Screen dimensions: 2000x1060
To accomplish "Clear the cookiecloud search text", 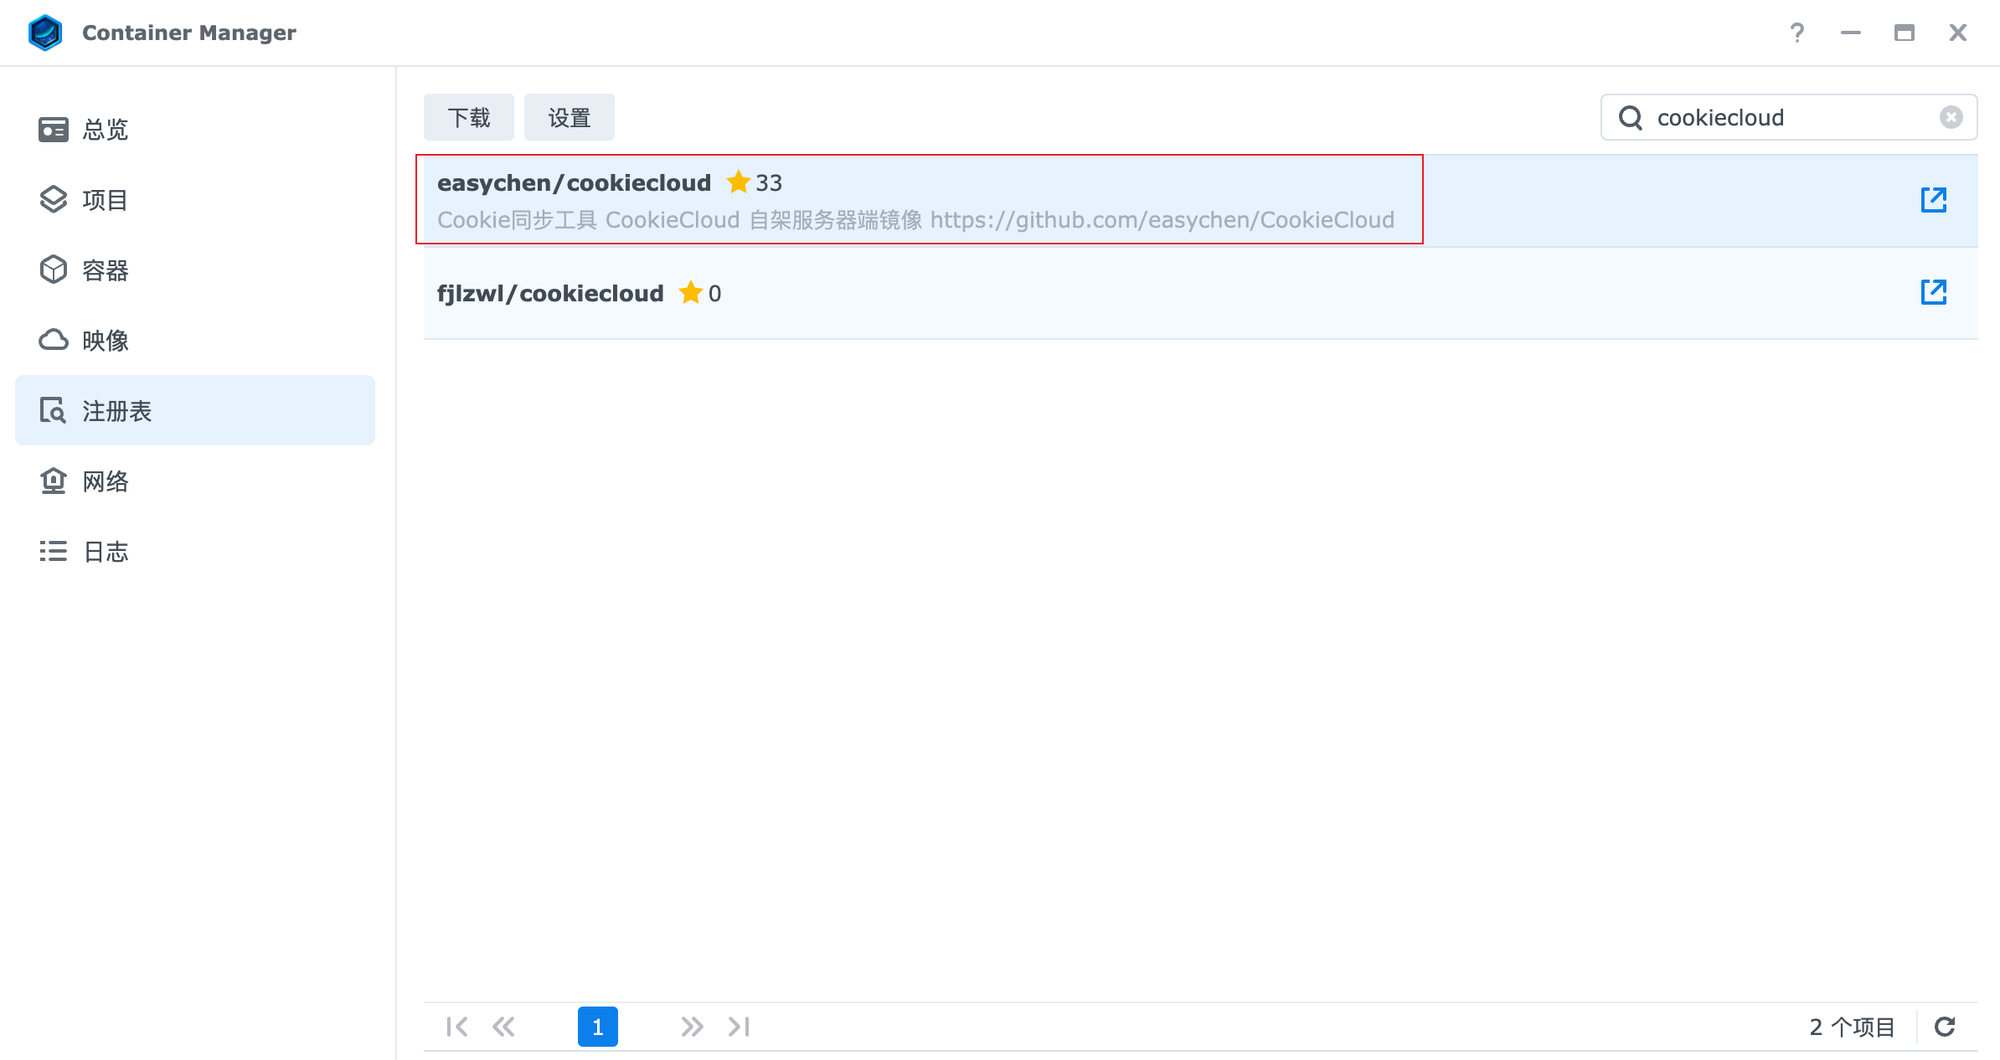I will pos(1950,118).
